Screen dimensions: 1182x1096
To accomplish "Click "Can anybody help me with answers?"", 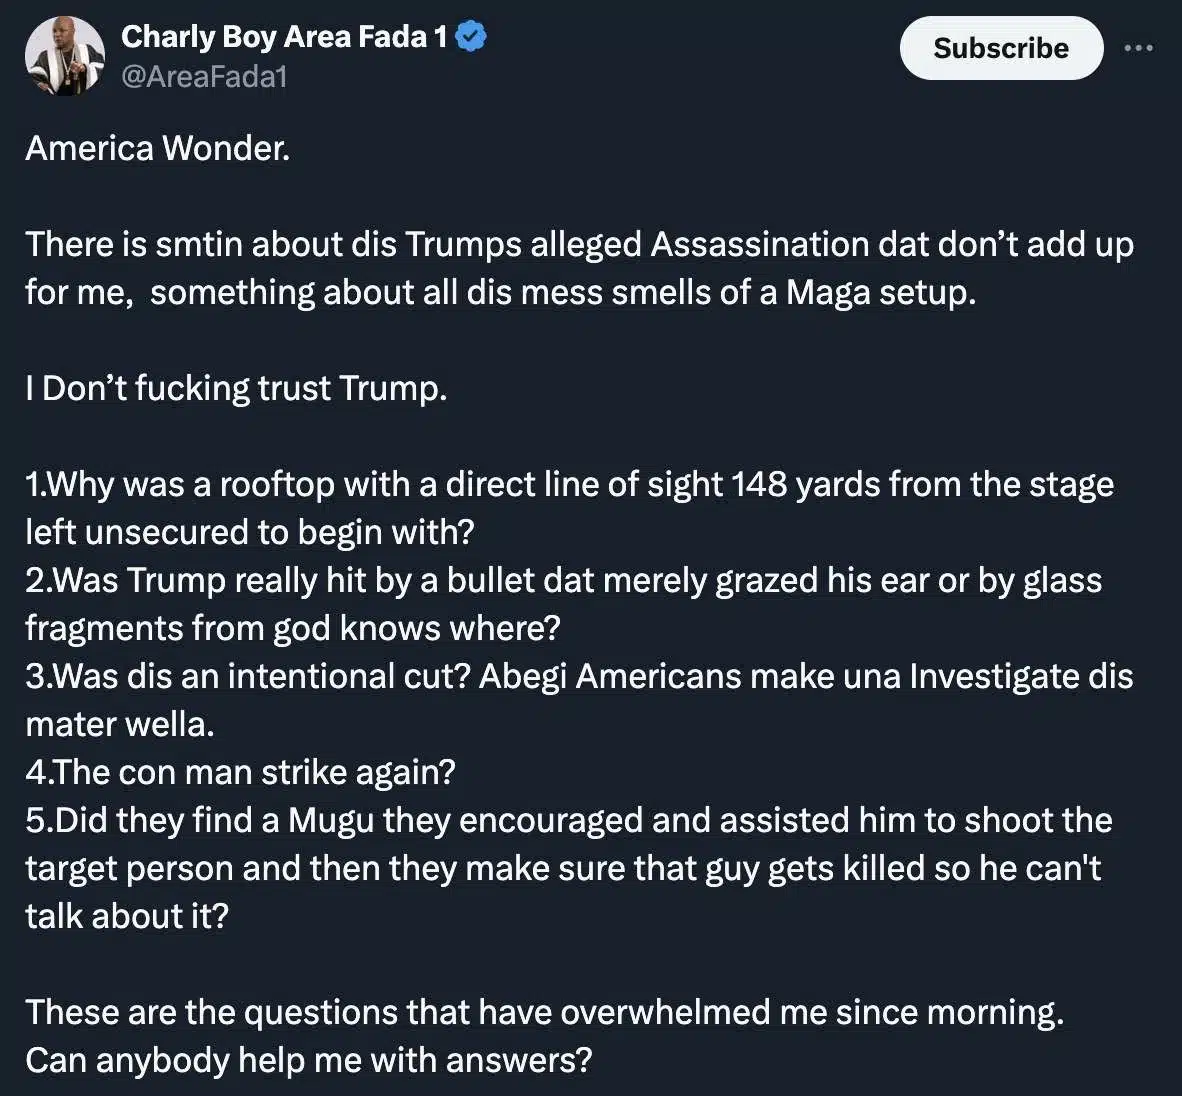I will pos(308,1060).
